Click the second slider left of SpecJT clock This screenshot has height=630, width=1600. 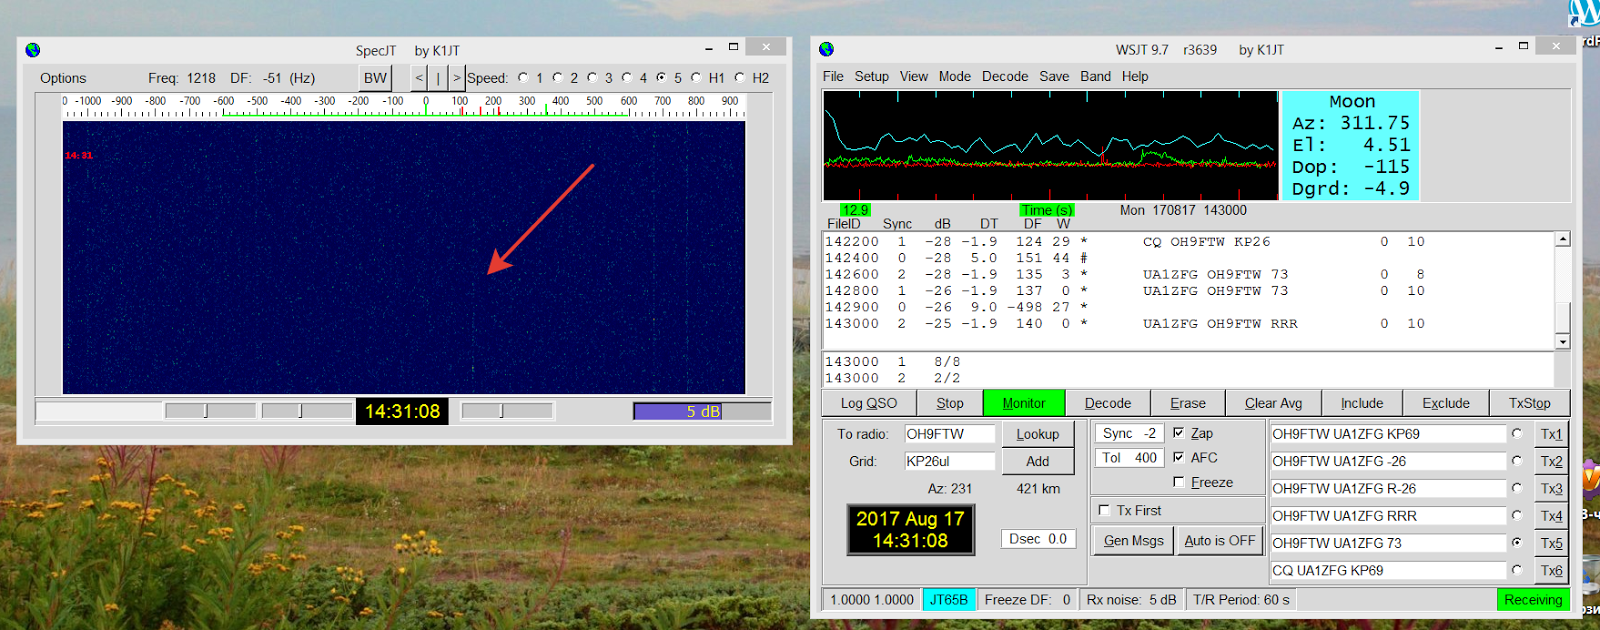306,411
